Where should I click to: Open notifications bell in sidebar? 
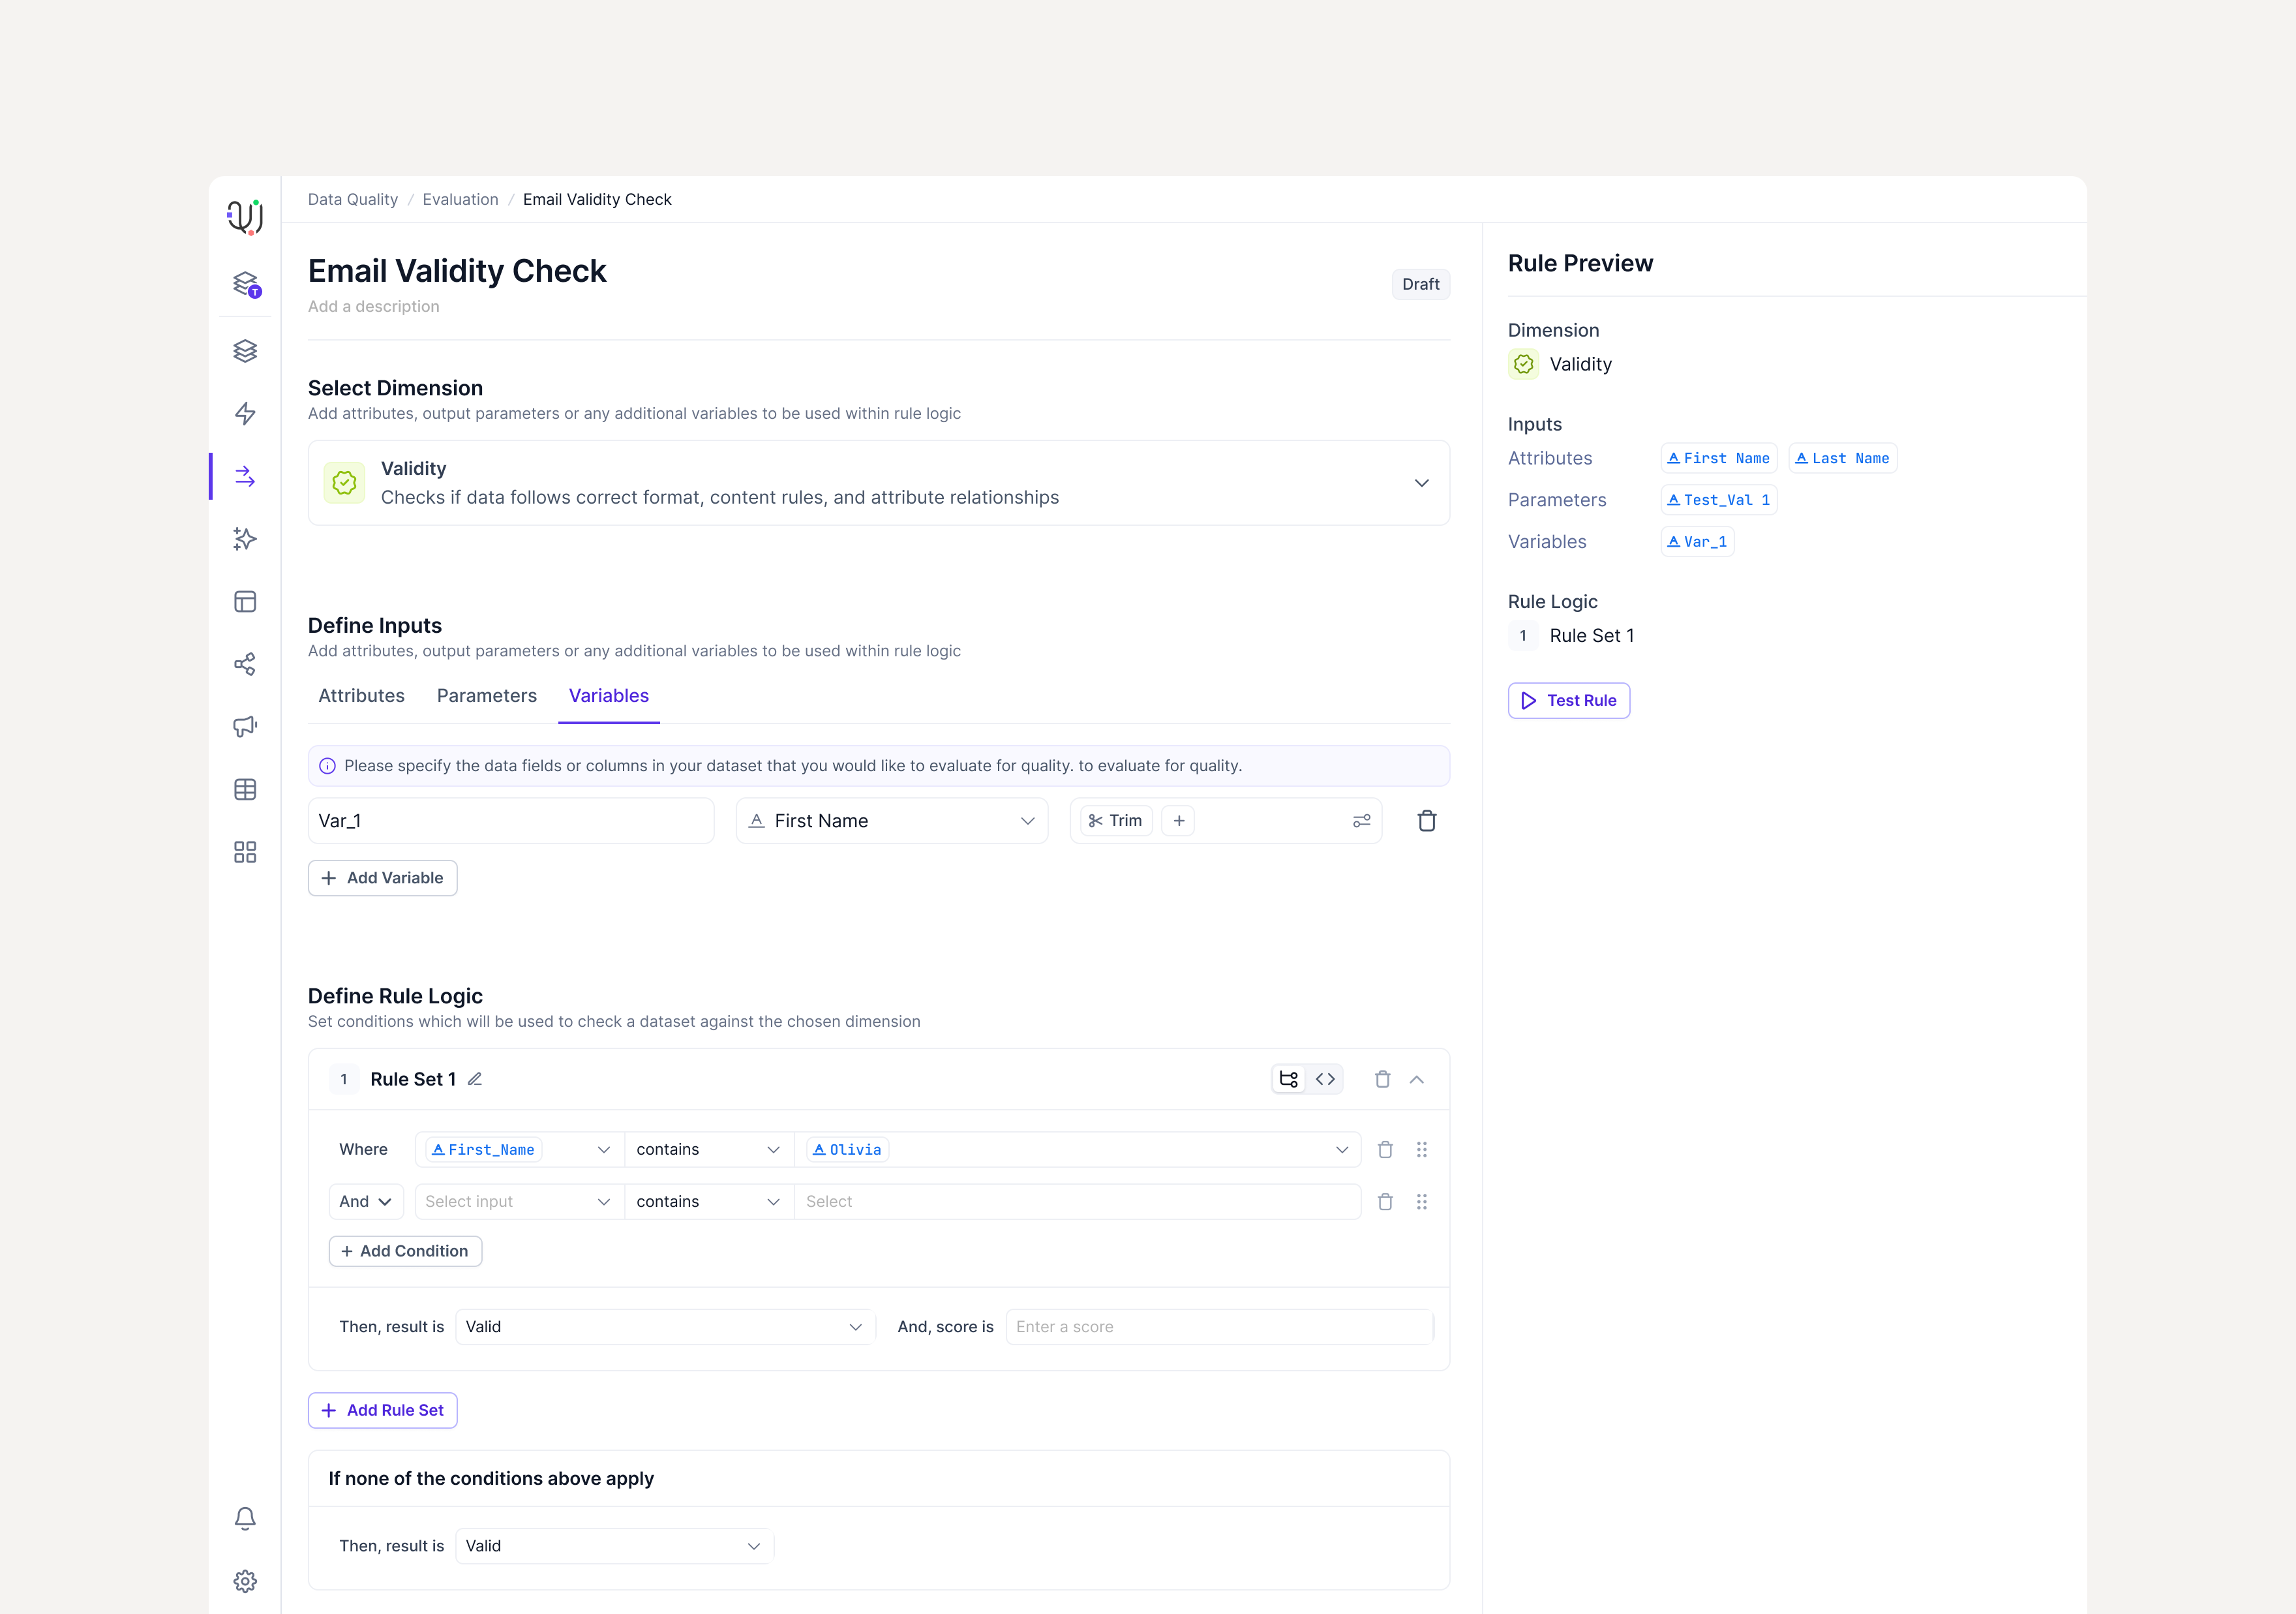coord(245,1518)
